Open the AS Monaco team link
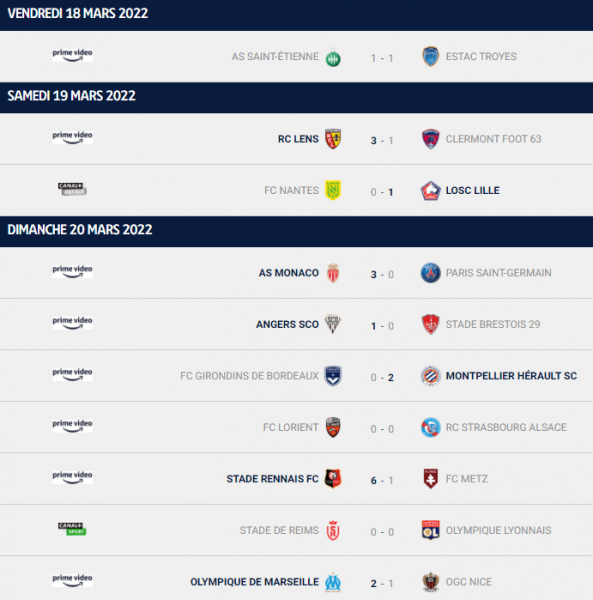The image size is (593, 600). click(x=288, y=273)
